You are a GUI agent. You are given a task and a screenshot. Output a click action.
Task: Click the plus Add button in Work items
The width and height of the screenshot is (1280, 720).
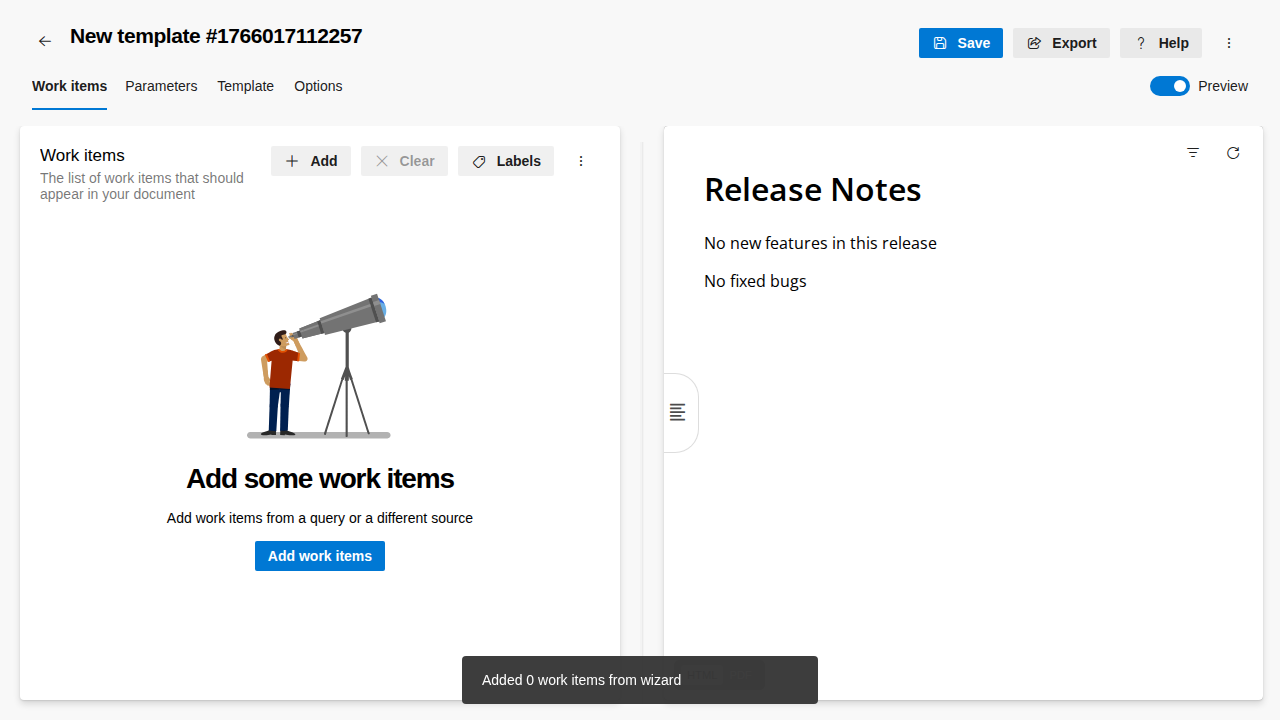click(x=311, y=161)
